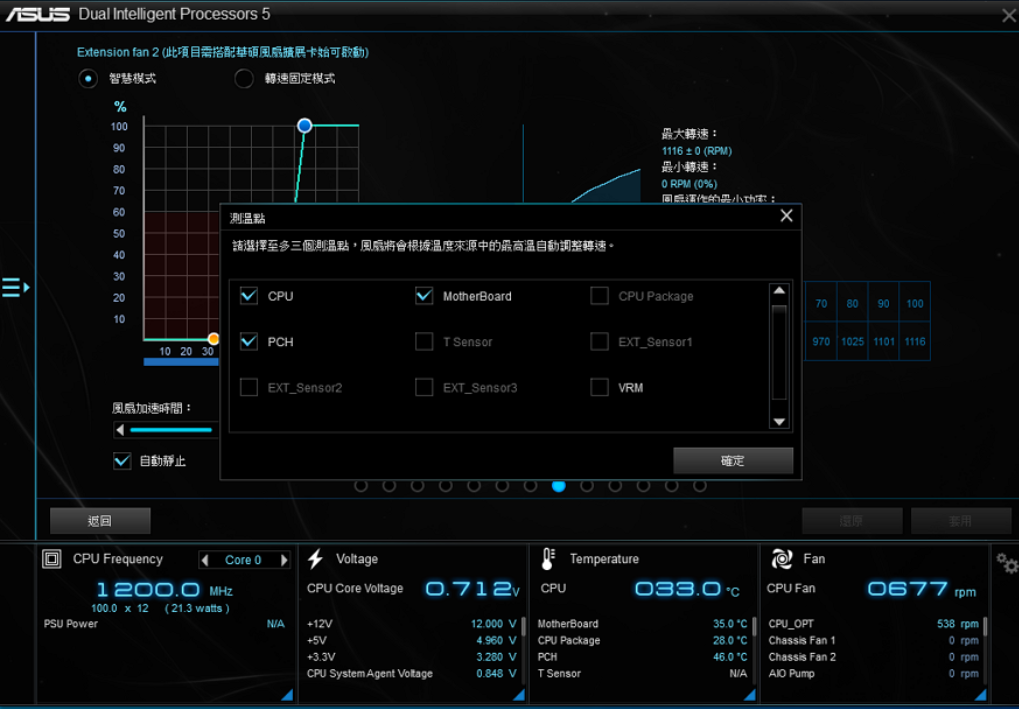
Task: Enable the VRM temperature source checkbox
Action: (599, 387)
